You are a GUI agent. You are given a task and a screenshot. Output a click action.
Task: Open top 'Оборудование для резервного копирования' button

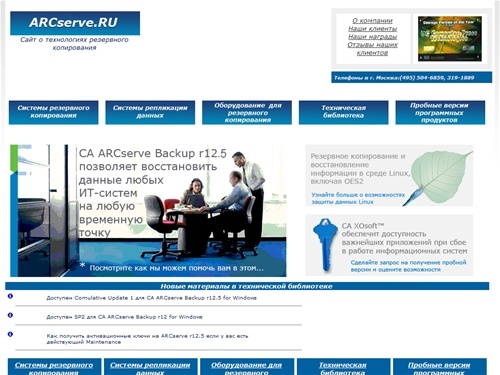click(247, 112)
